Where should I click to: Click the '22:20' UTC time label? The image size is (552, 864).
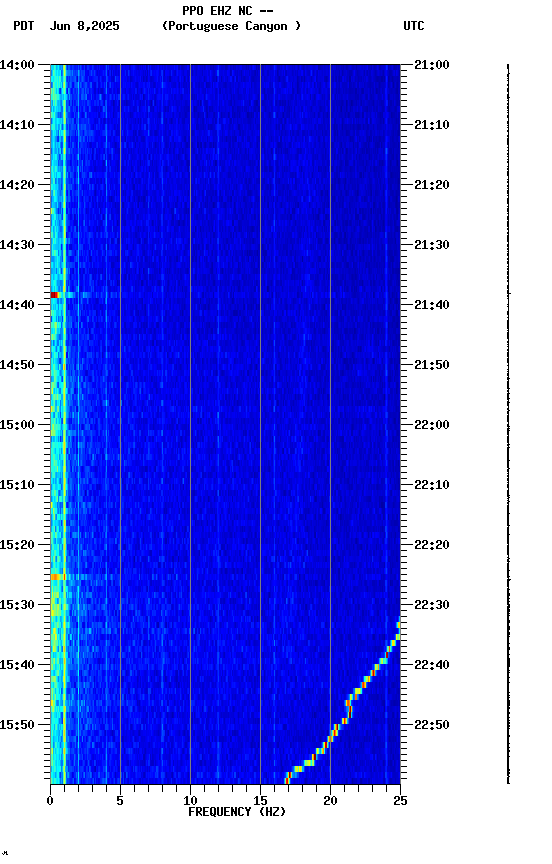click(x=432, y=545)
